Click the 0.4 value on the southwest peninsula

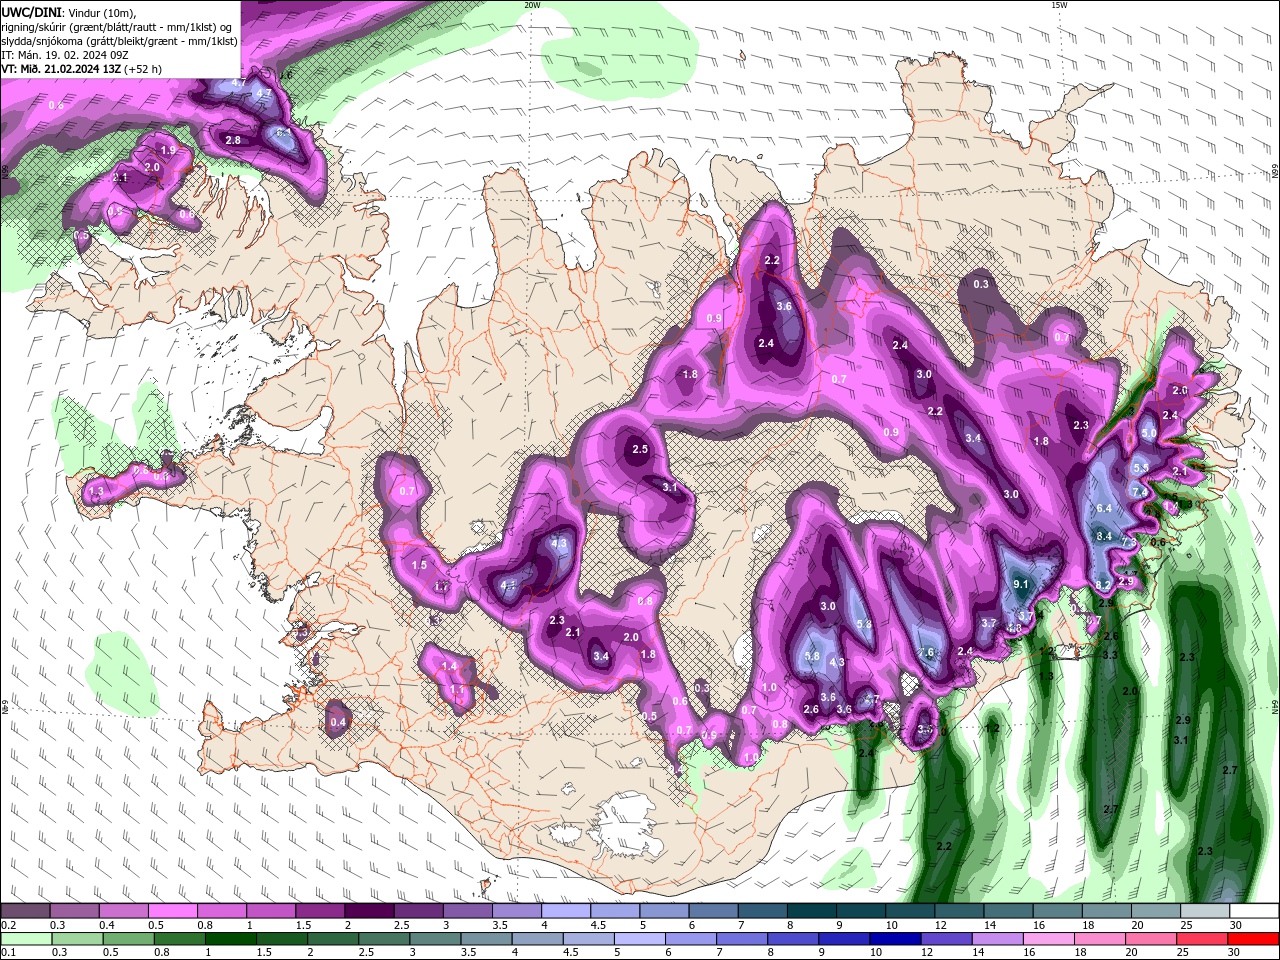coord(338,722)
